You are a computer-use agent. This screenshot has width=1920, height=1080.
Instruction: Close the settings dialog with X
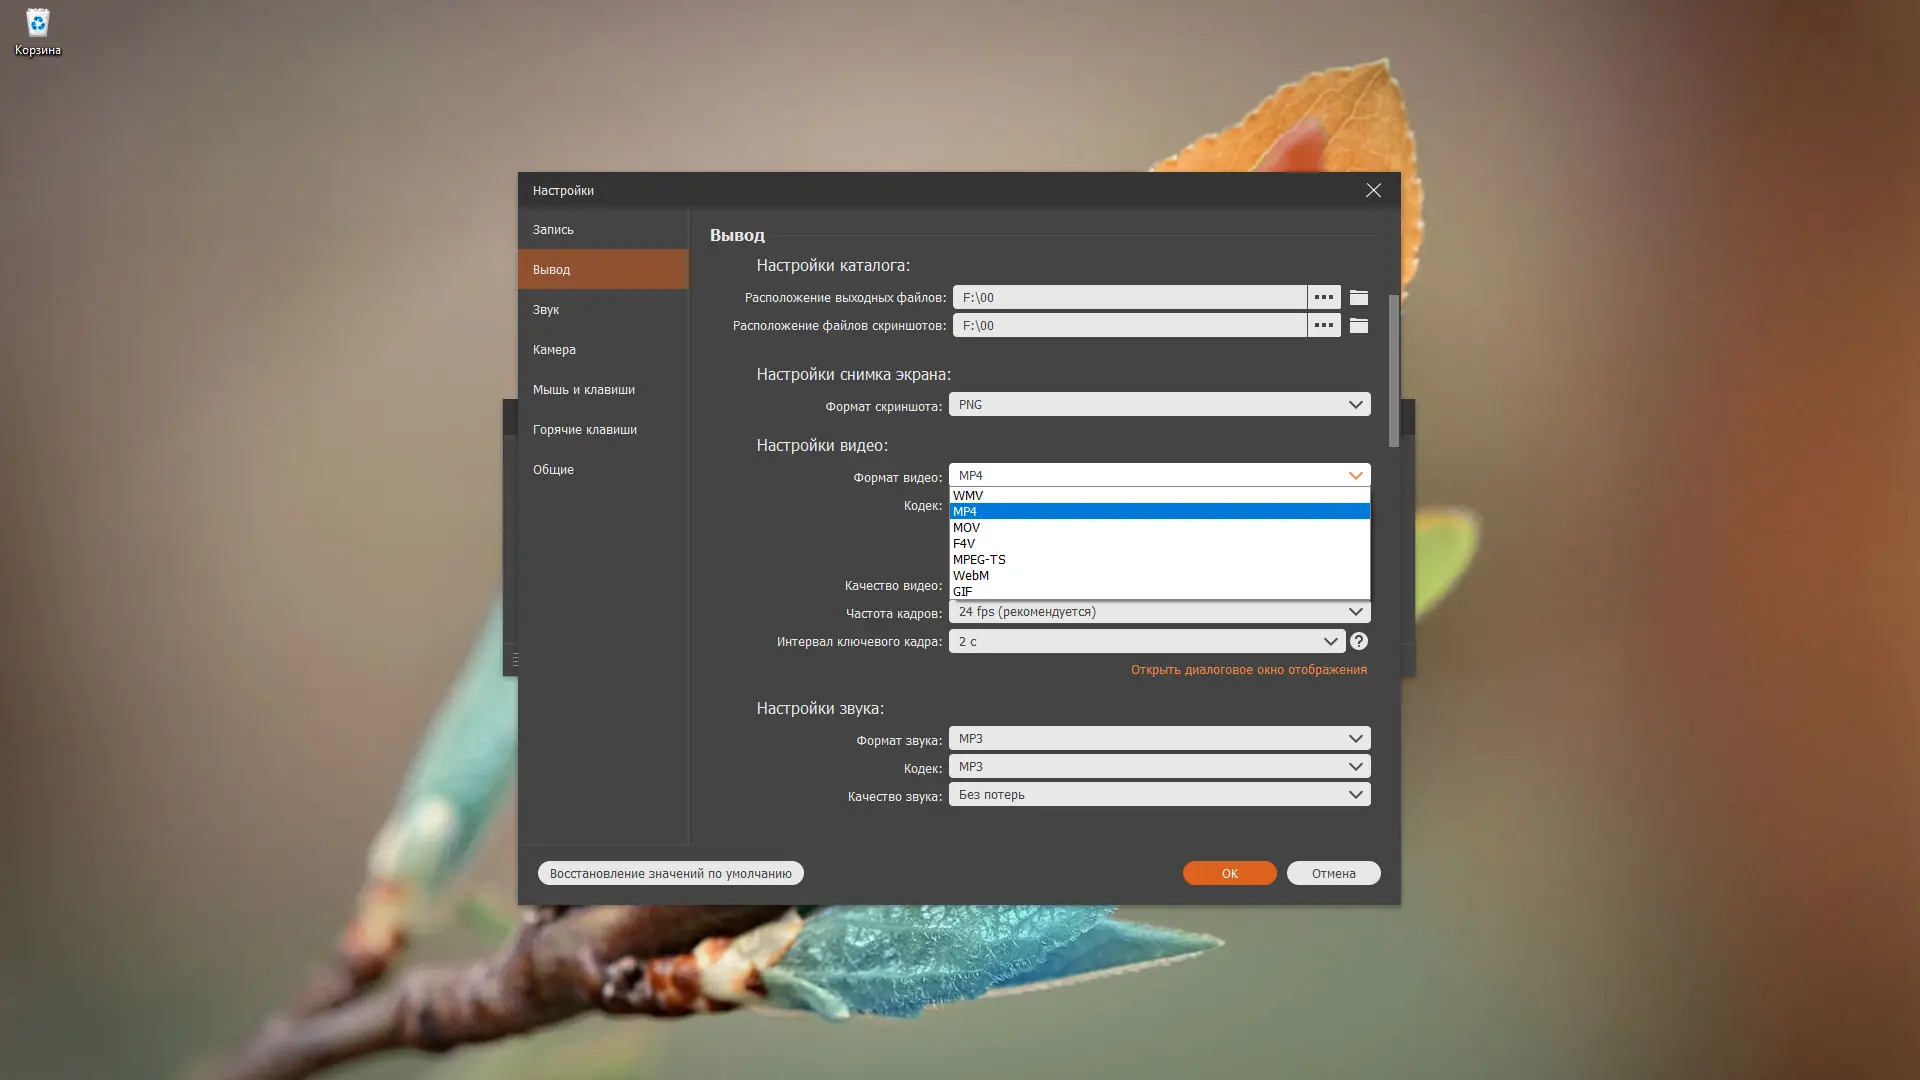click(1373, 190)
